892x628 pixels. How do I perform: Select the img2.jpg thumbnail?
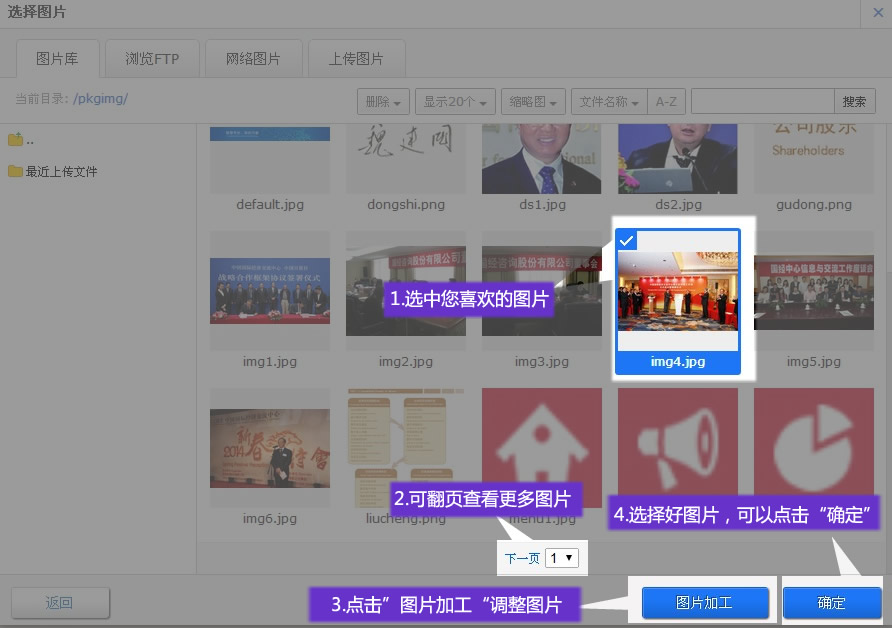406,291
